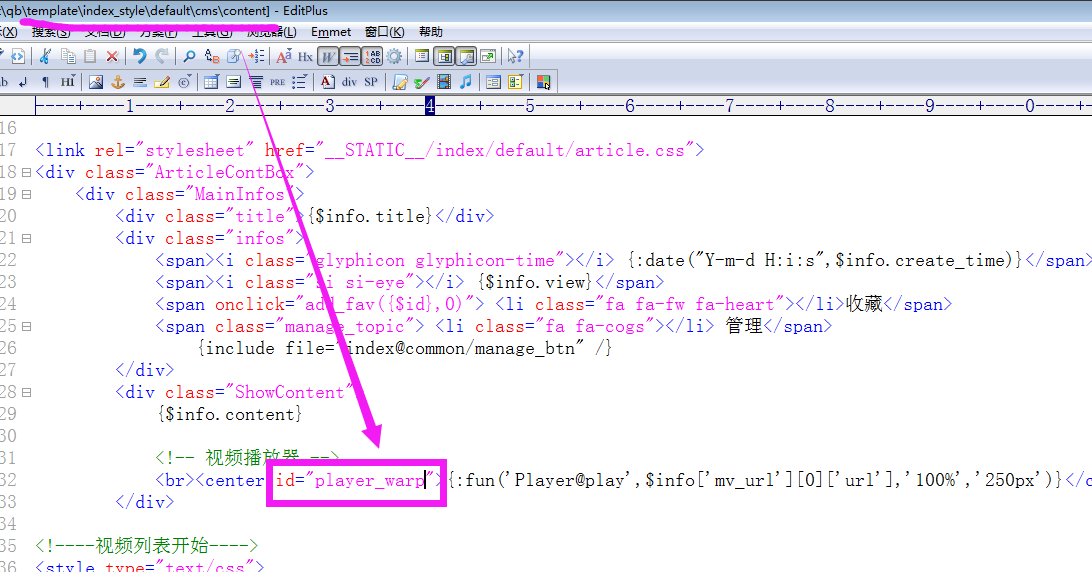Undo the last edit
Image resolution: width=1092 pixels, height=572 pixels.
139,56
